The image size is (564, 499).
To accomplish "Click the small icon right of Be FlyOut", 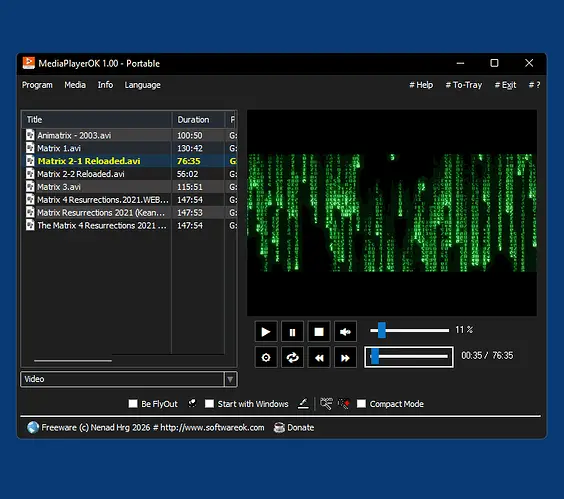I will pos(192,403).
